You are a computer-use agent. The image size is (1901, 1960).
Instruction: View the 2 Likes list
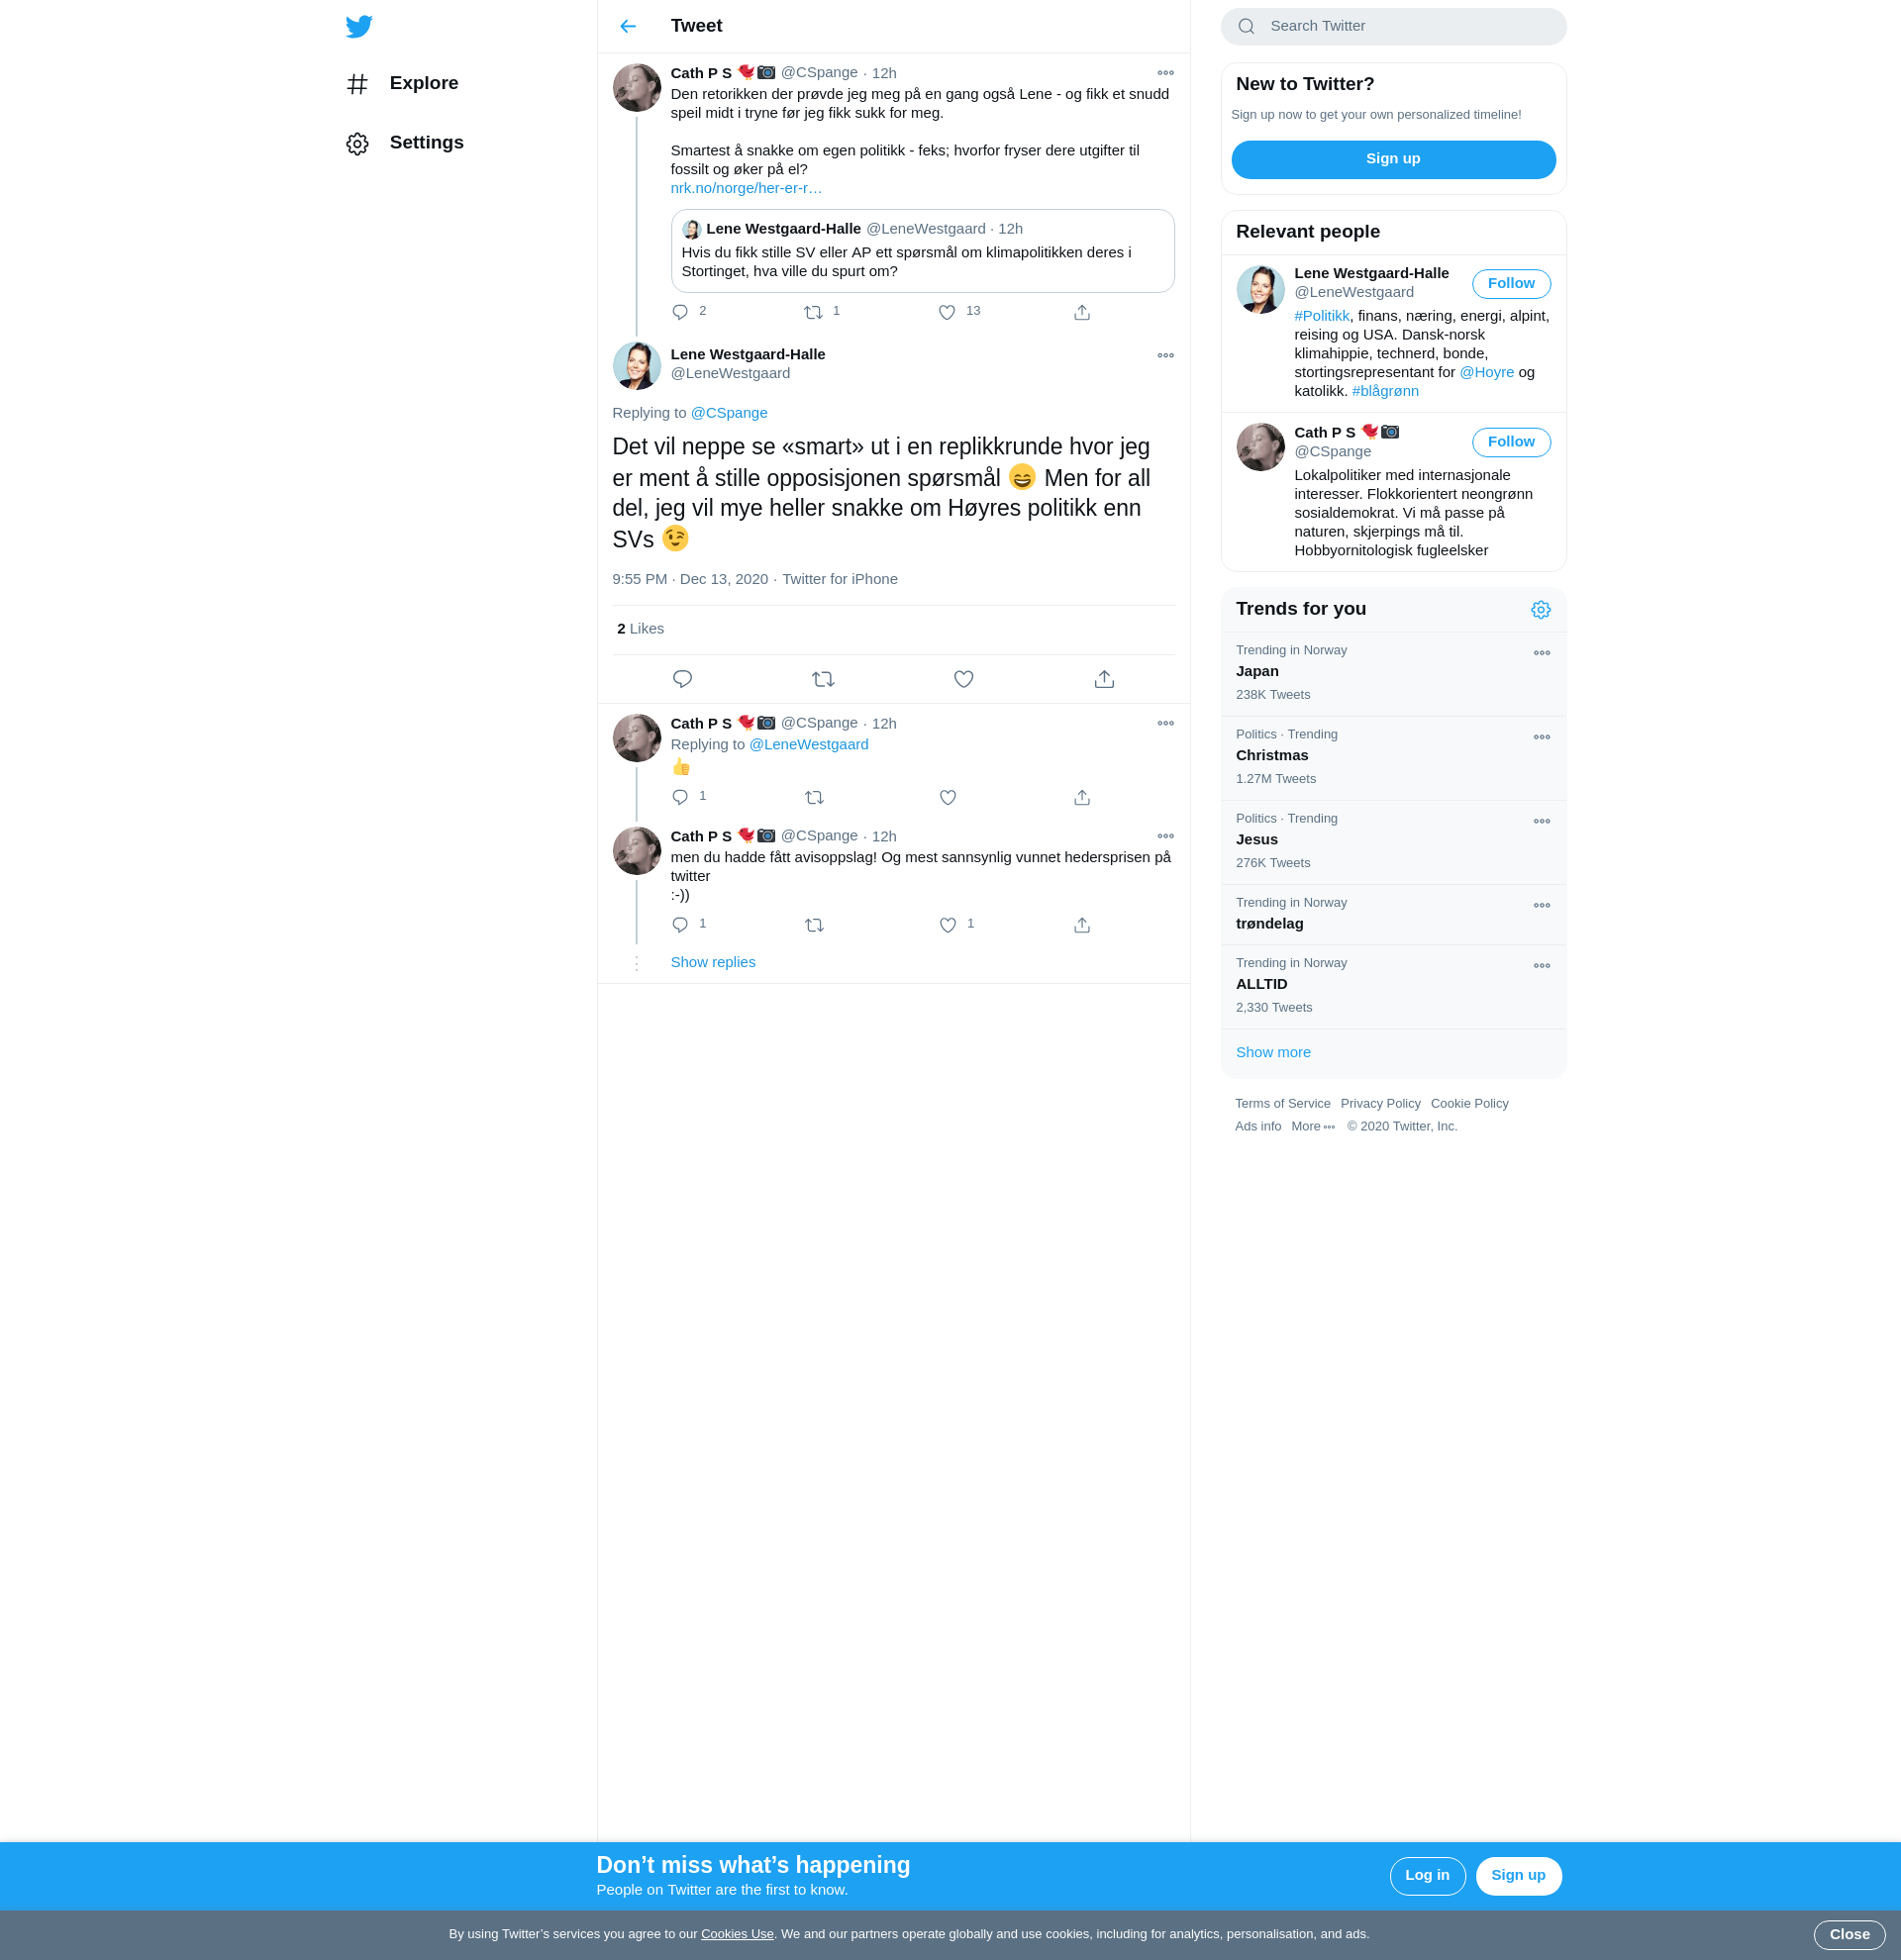(641, 629)
